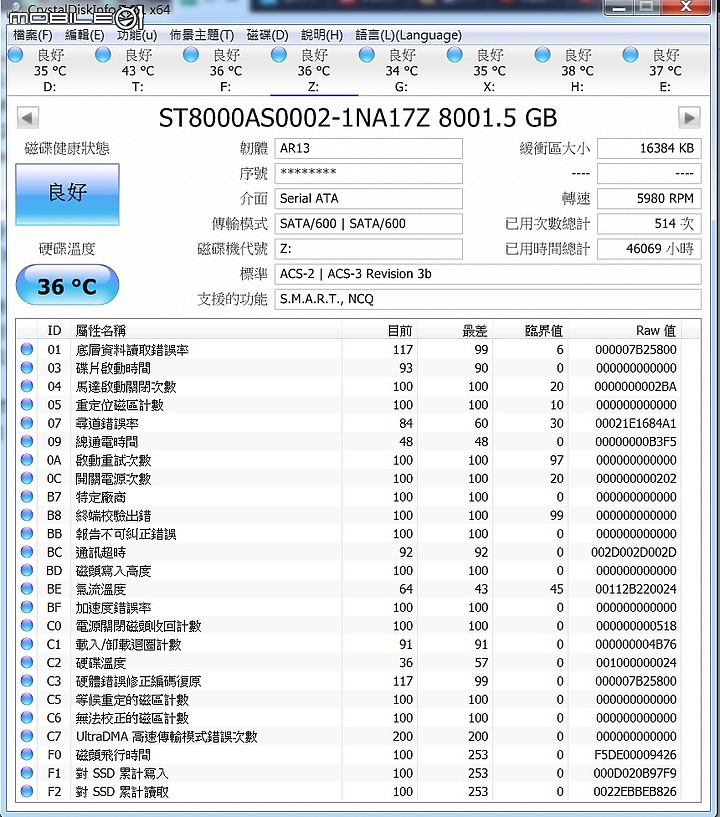
Task: Open the 檔案(F) menu
Action: [x=32, y=35]
